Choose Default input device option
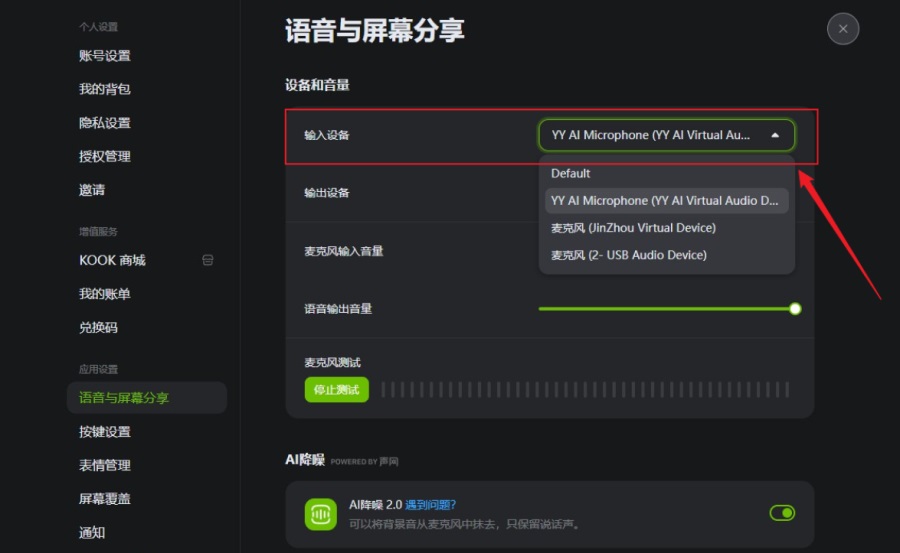Image resolution: width=900 pixels, height=553 pixels. 666,173
